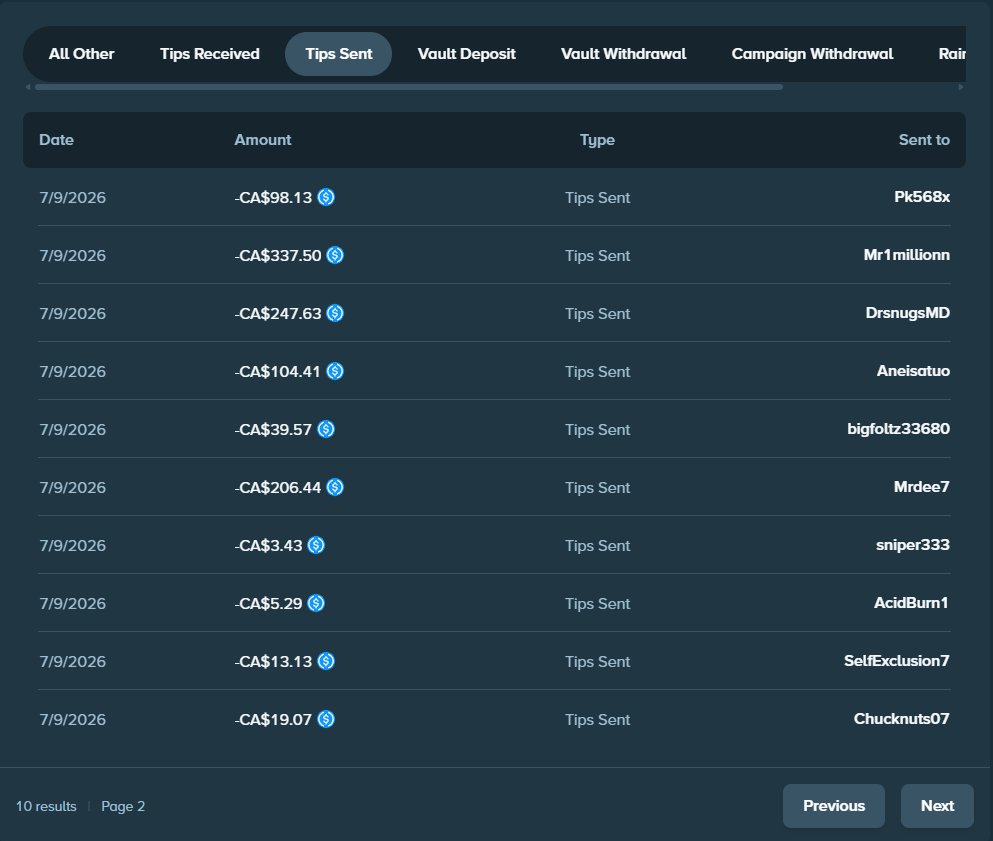Screen dimensions: 993x841
Task: Click the date in the DrsnugsMD row
Action: (x=72, y=313)
